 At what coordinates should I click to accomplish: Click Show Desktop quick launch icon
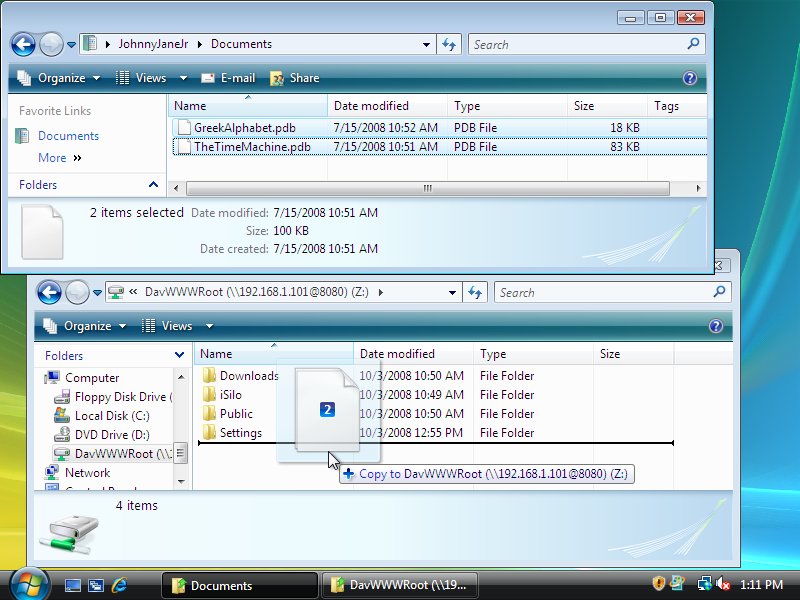click(x=73, y=585)
